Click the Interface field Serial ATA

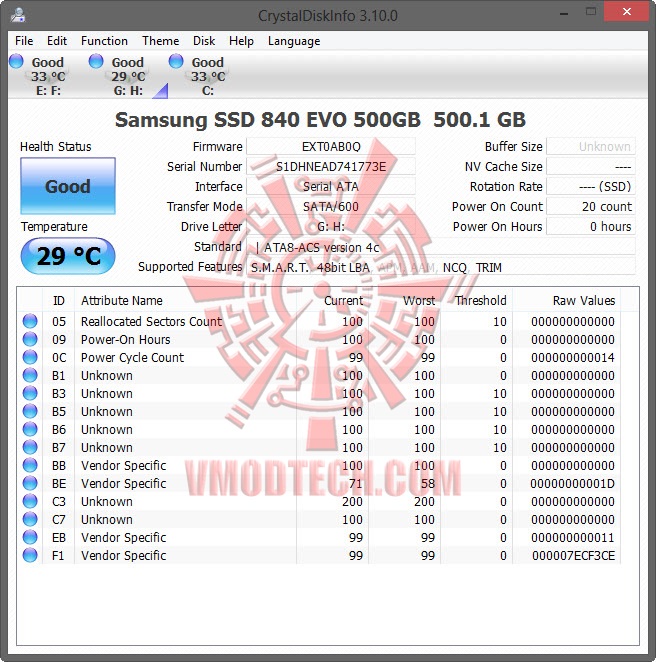pos(331,186)
